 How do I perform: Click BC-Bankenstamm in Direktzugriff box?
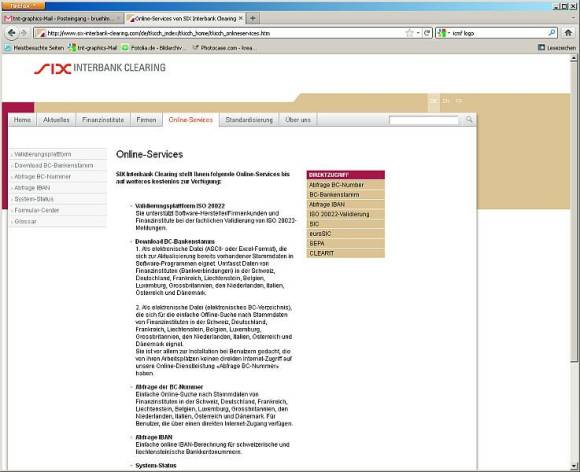pyautogui.click(x=345, y=195)
